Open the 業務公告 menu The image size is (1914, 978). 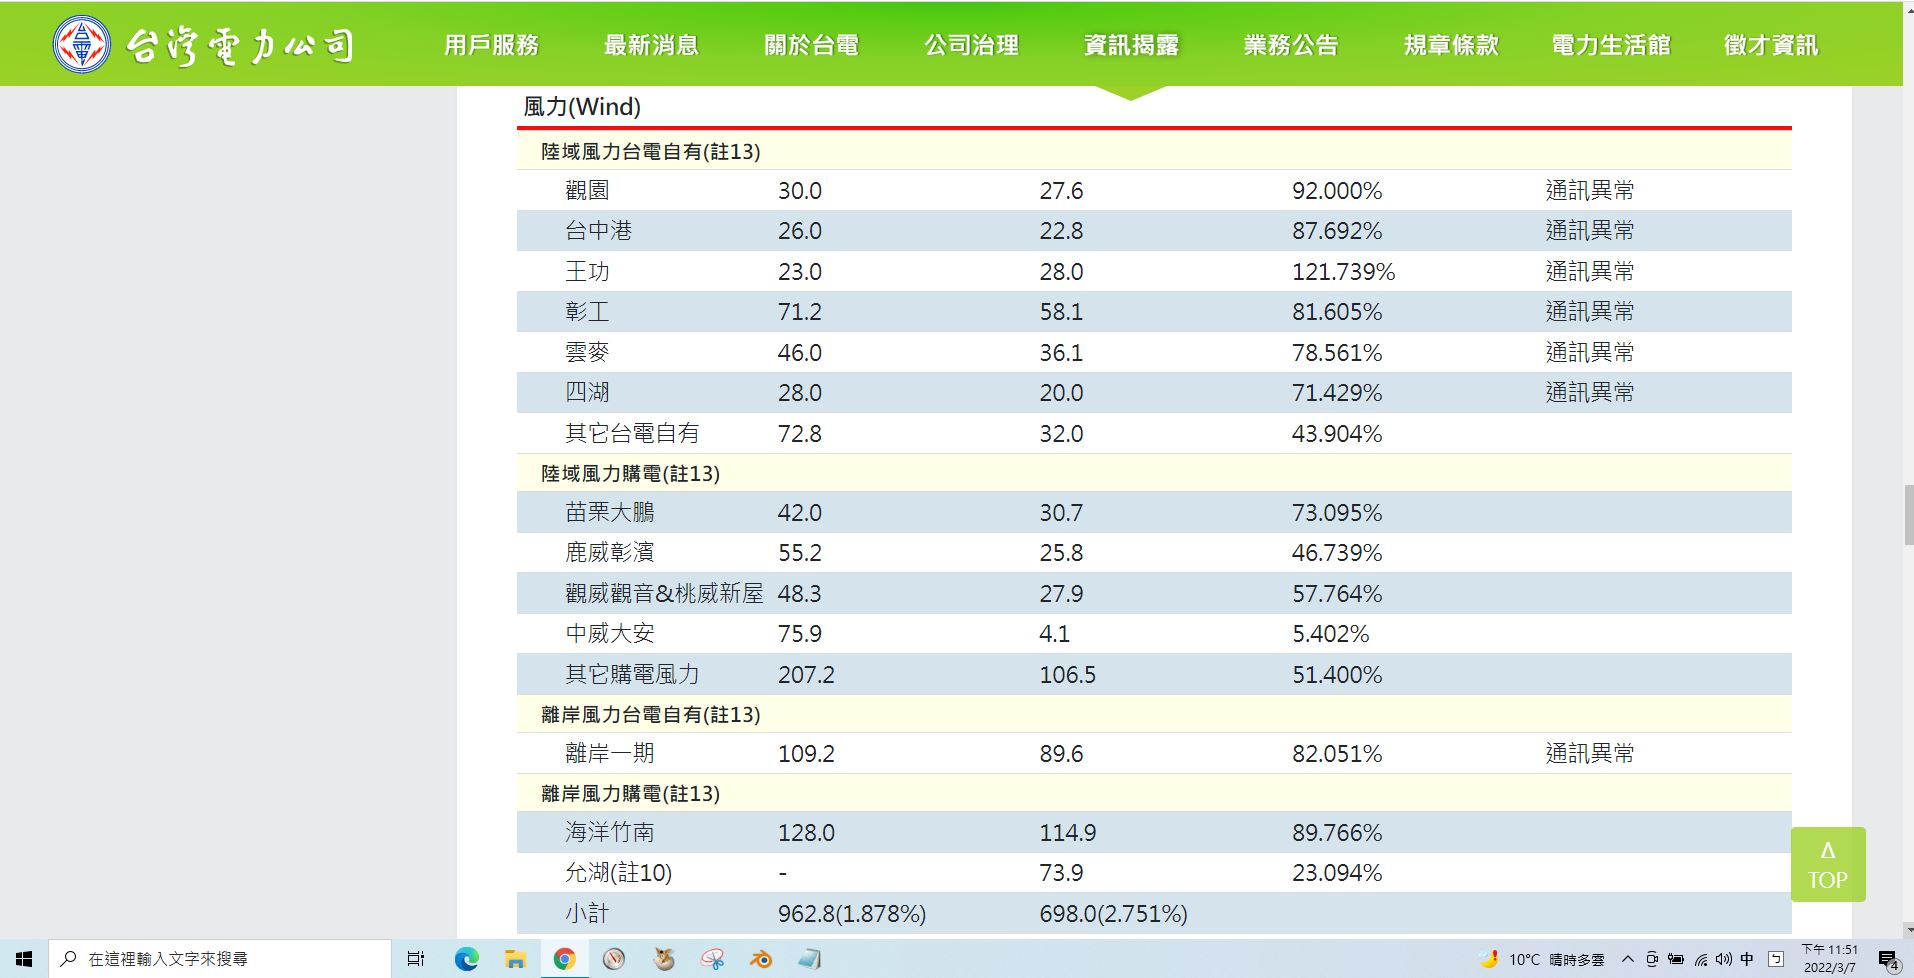1291,45
